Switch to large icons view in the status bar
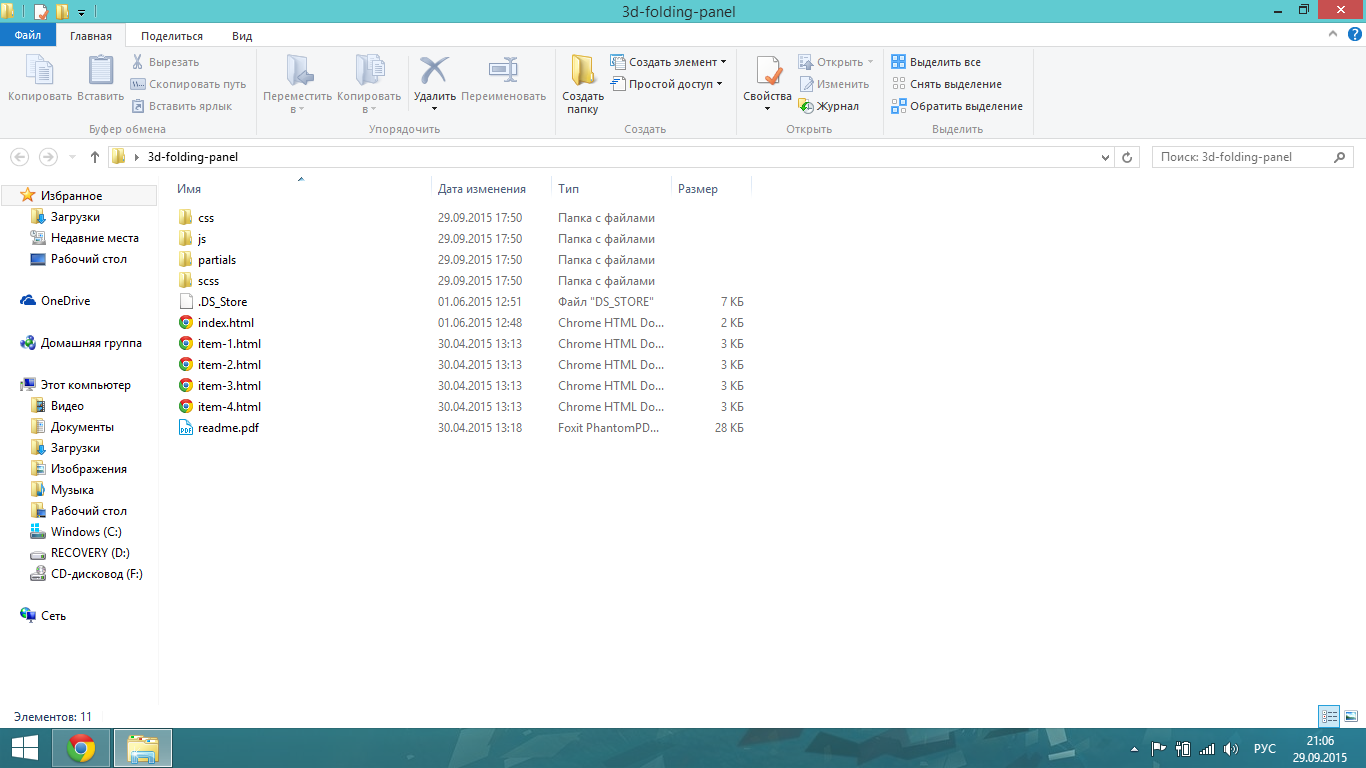This screenshot has height=768, width=1366. point(1351,716)
